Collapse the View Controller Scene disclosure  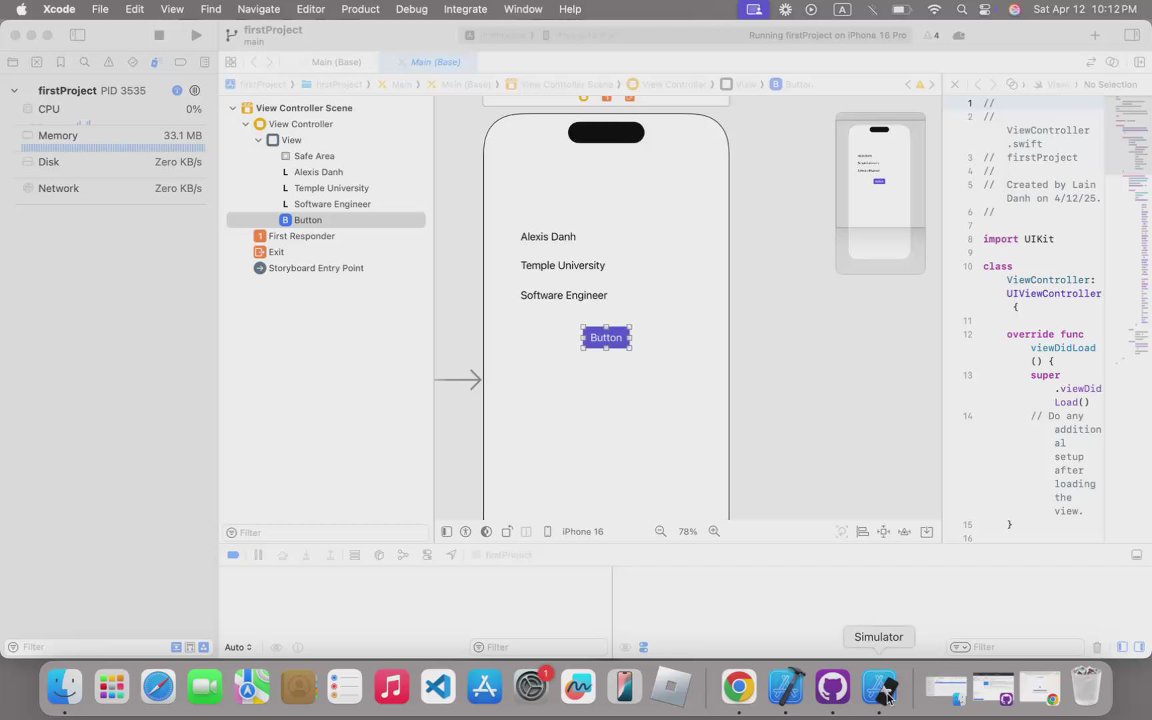pos(233,108)
